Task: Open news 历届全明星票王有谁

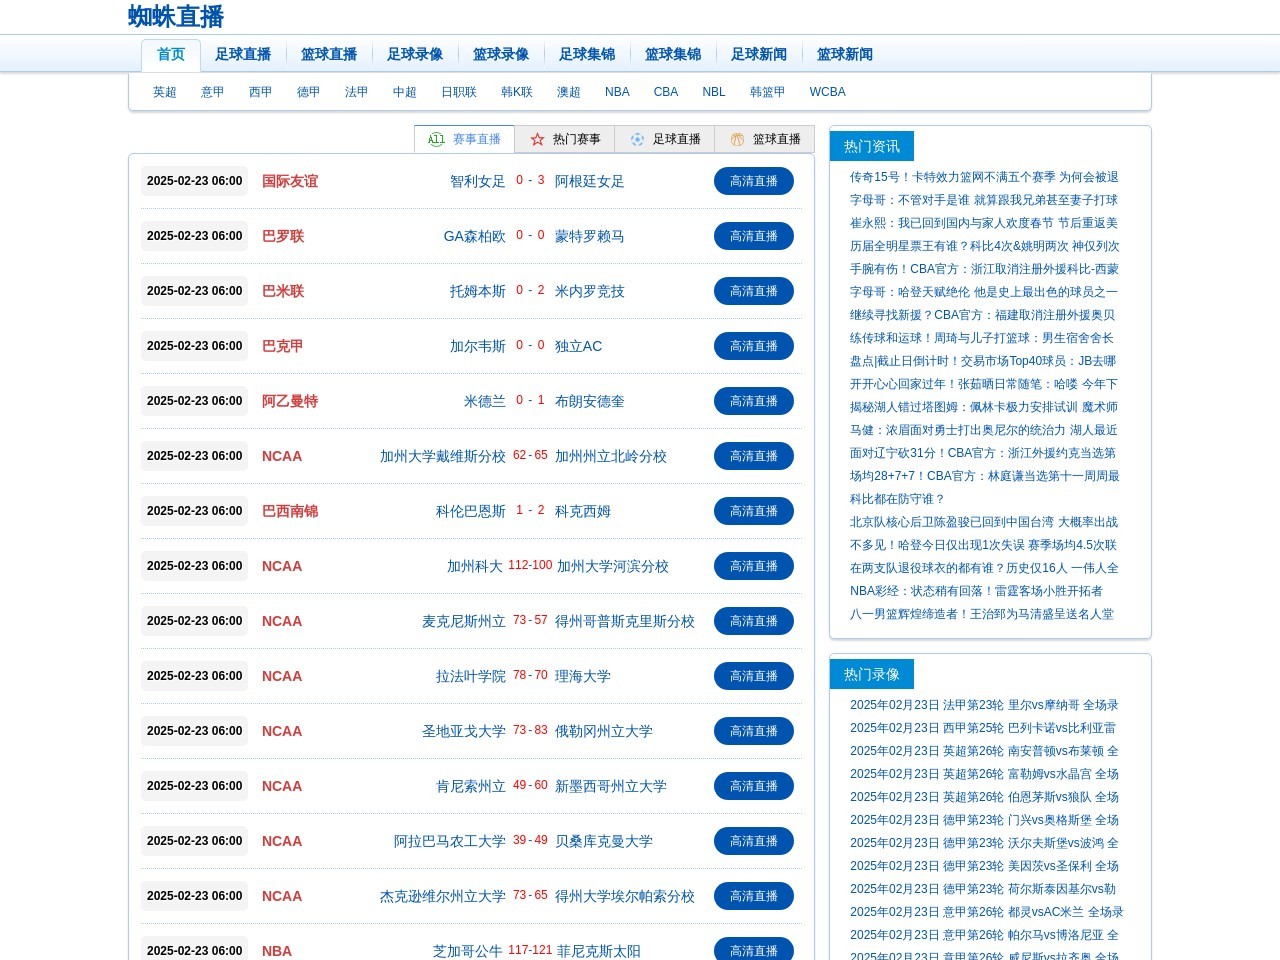Action: pos(985,246)
